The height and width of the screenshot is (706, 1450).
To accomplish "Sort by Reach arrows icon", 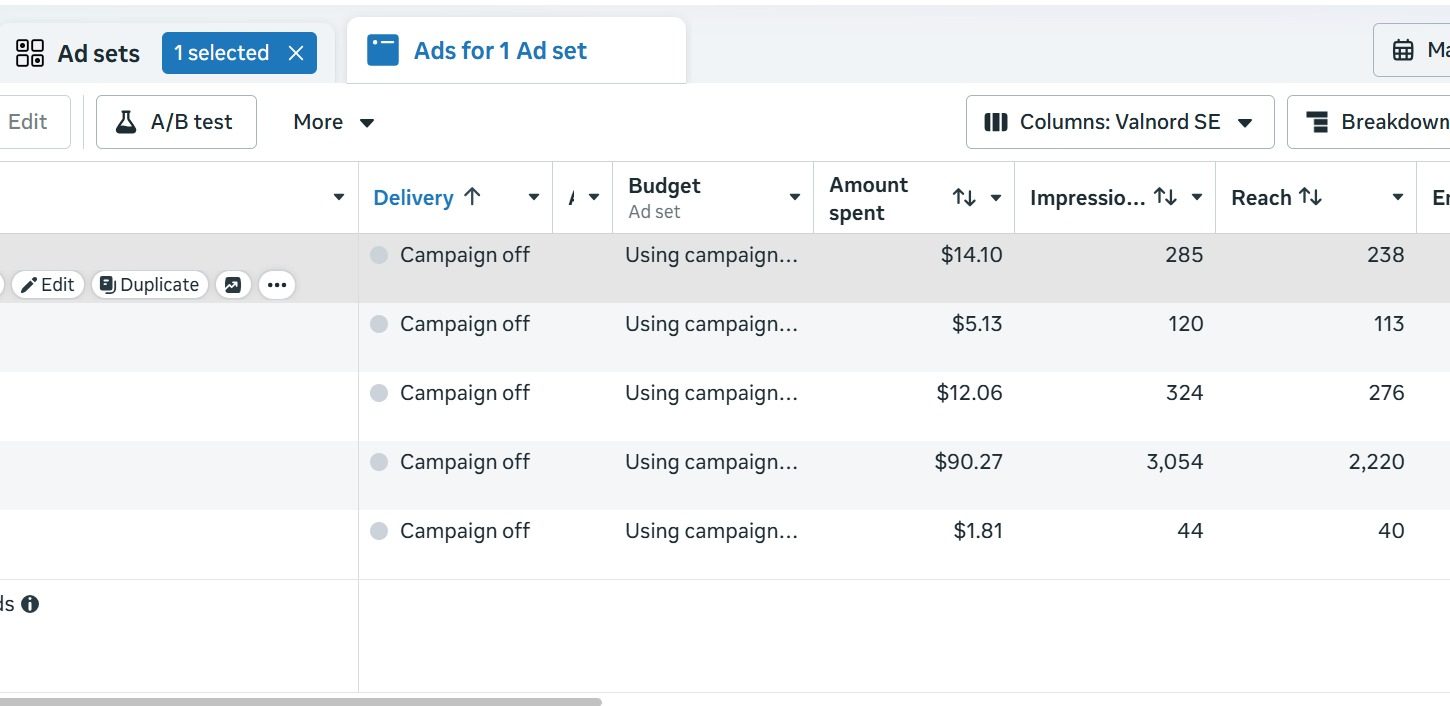I will point(1310,197).
